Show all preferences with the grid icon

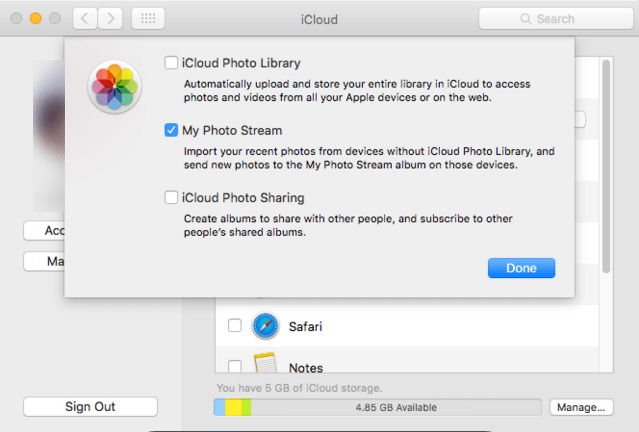[x=148, y=18]
